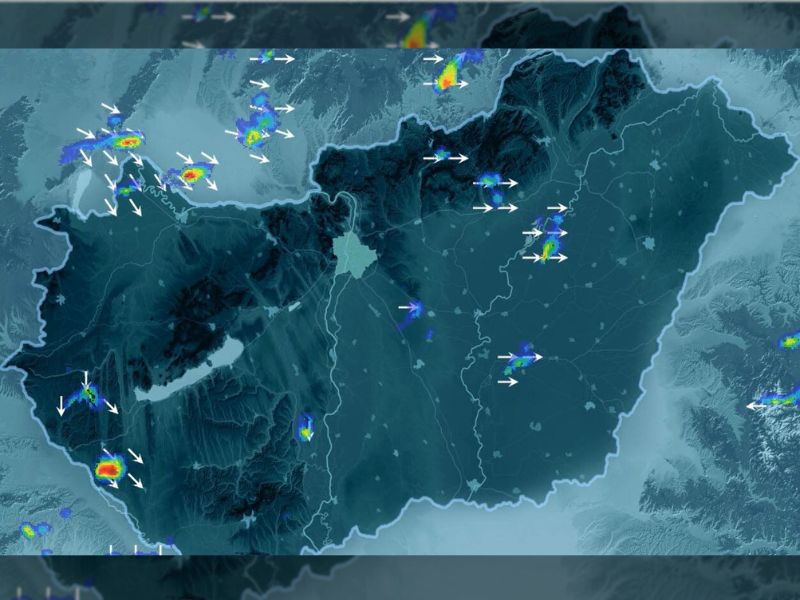Select the storm cell at the top edge center
Image resolution: width=800 pixels, height=600 pixels.
coord(418,32)
